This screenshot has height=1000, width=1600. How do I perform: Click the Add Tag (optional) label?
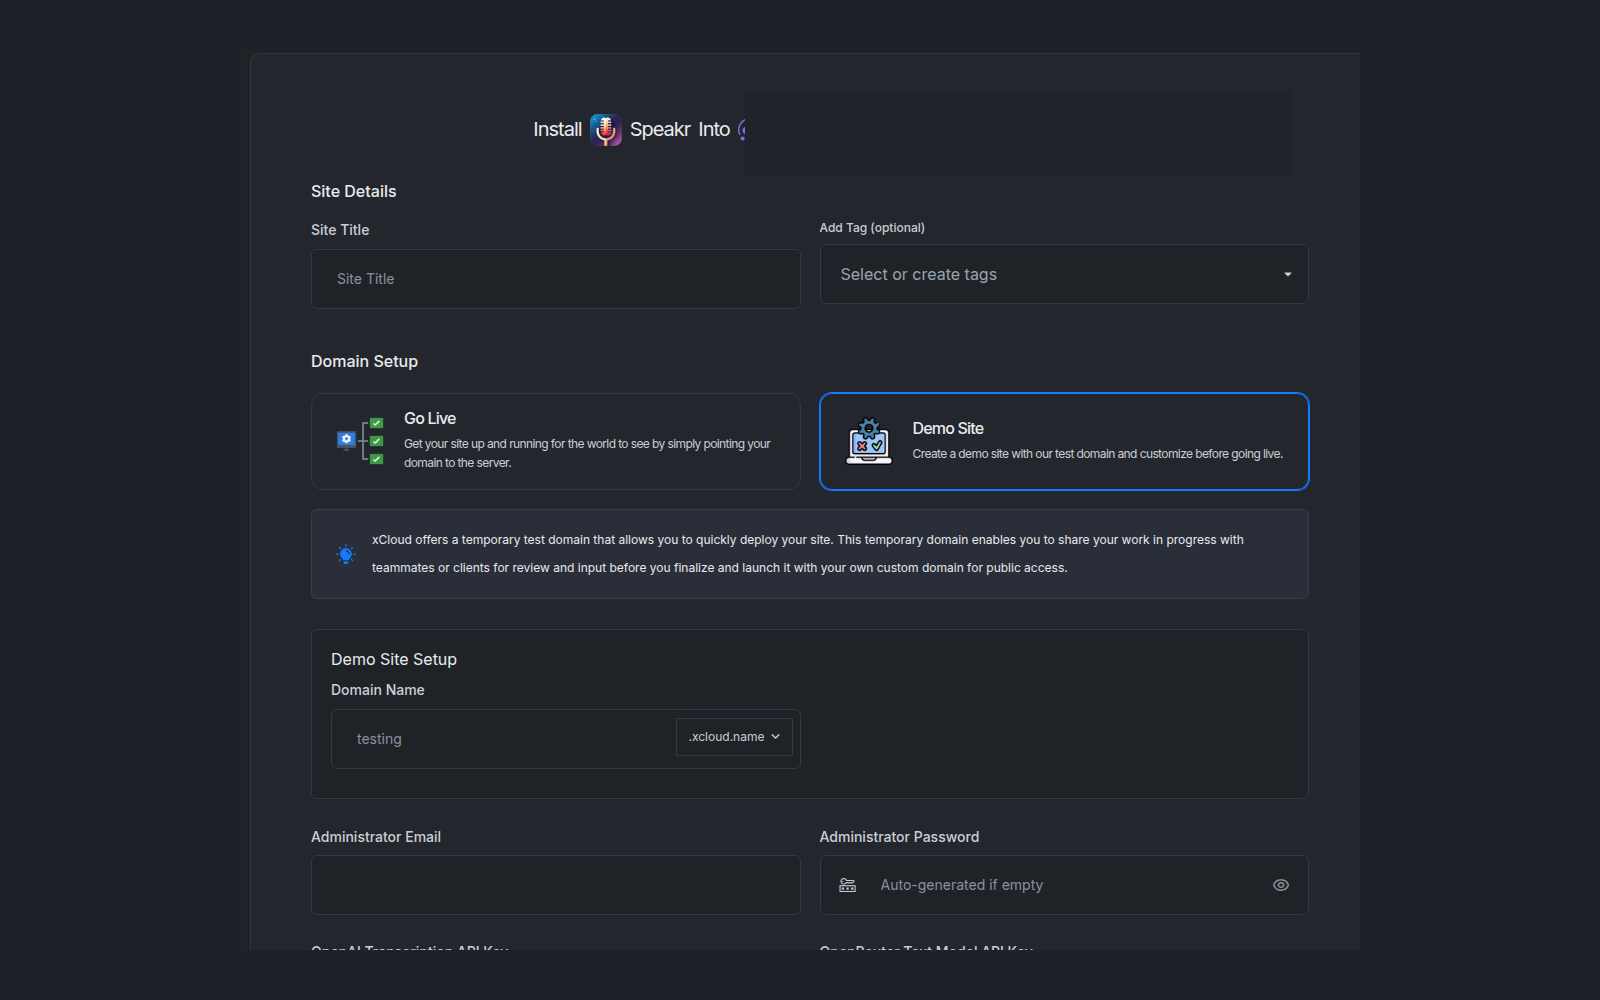872,228
